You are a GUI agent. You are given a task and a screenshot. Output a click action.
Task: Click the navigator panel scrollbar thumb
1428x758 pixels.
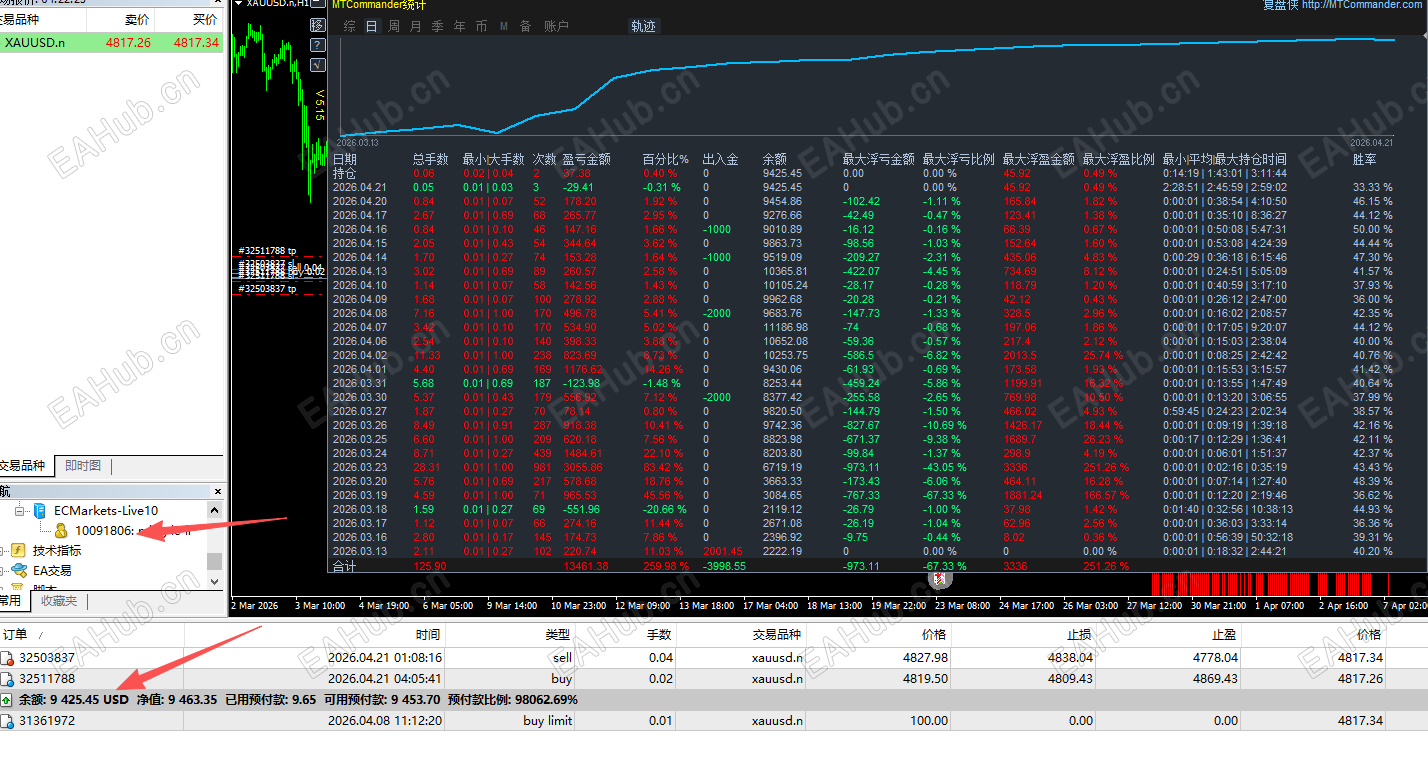(214, 561)
